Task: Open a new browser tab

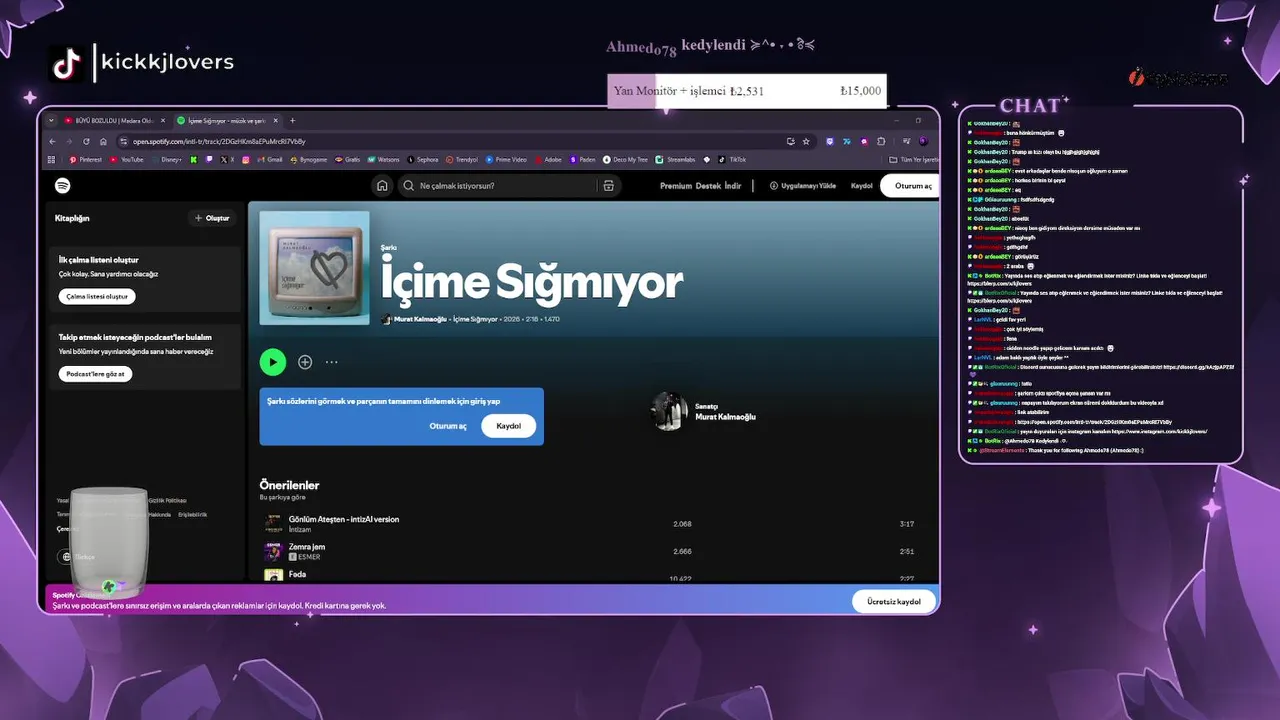Action: (x=292, y=120)
